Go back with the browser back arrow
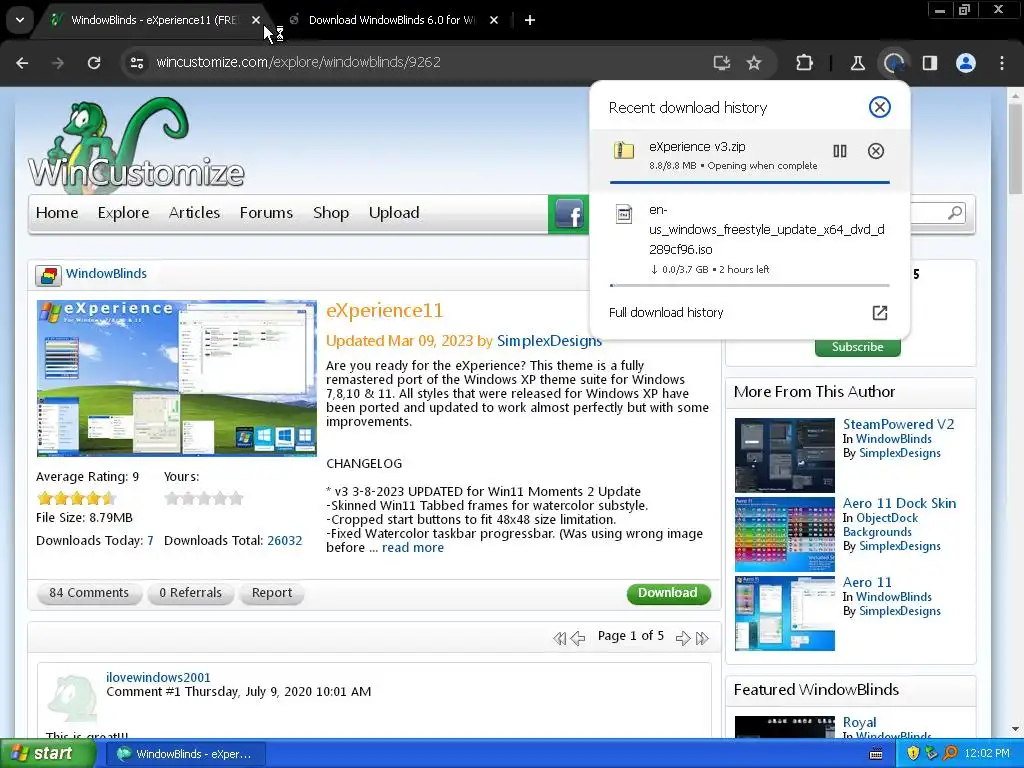This screenshot has width=1024, height=768. pos(22,63)
